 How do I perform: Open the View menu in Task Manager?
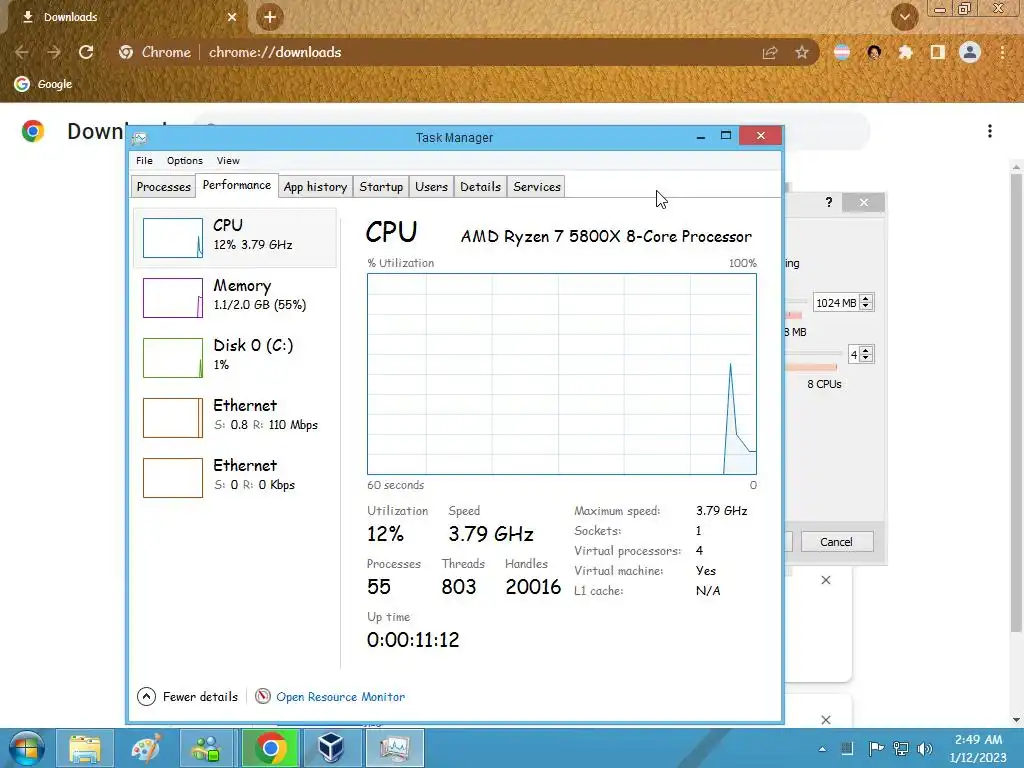point(228,161)
